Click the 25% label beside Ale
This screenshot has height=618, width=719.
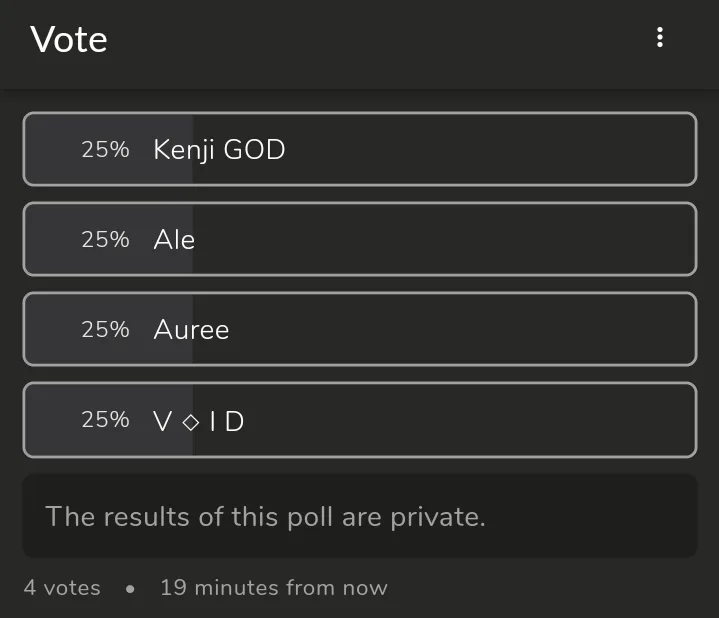(x=105, y=239)
